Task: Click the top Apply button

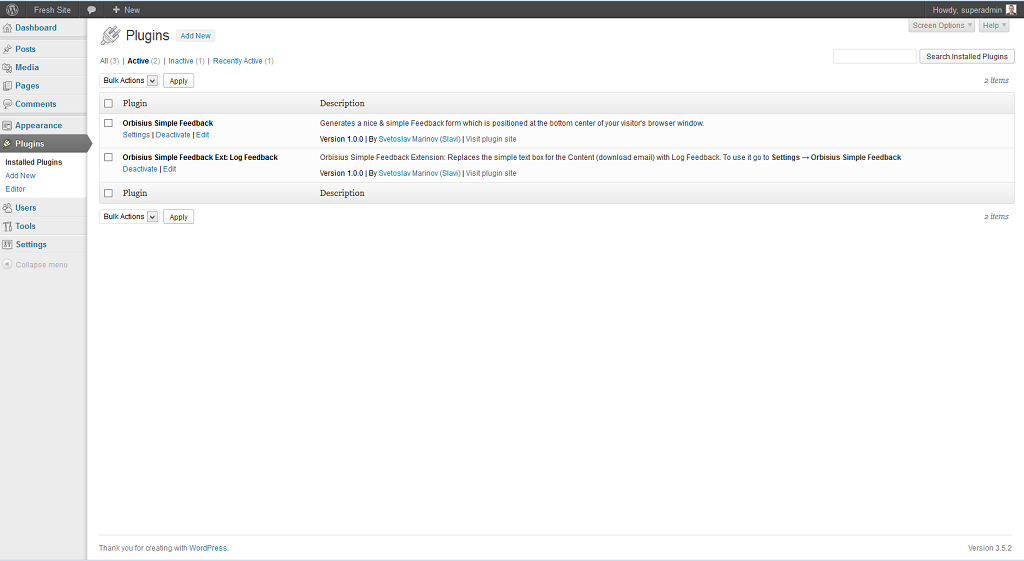Action: [x=178, y=81]
